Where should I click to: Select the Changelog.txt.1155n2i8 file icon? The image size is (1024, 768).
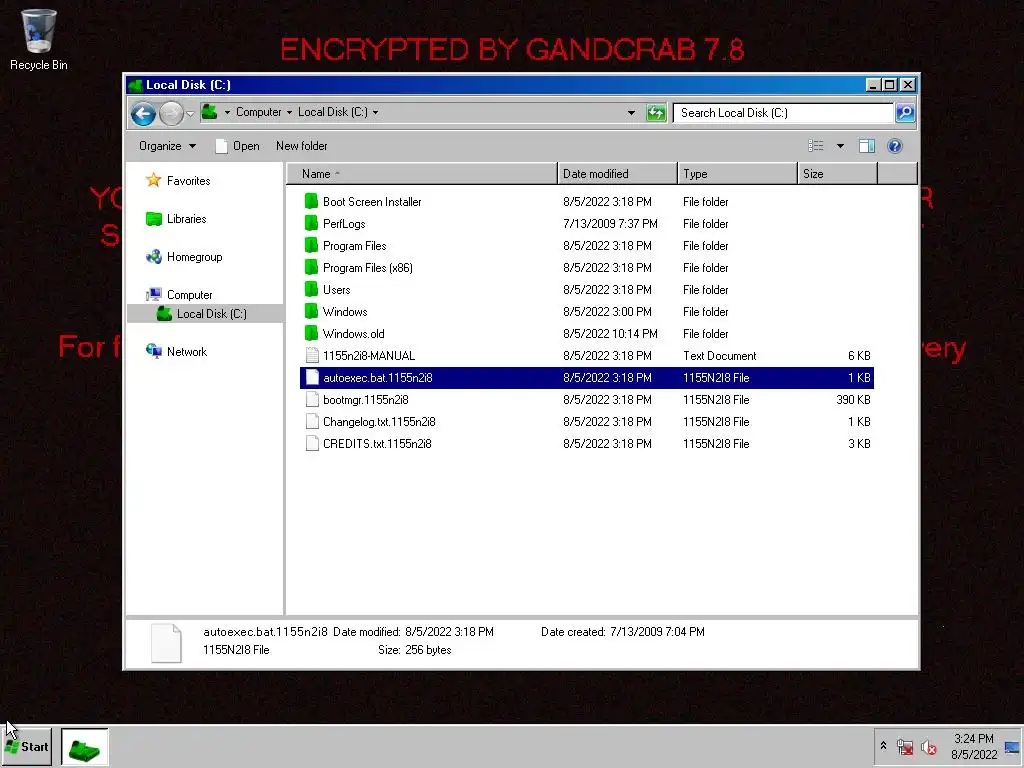click(312, 421)
